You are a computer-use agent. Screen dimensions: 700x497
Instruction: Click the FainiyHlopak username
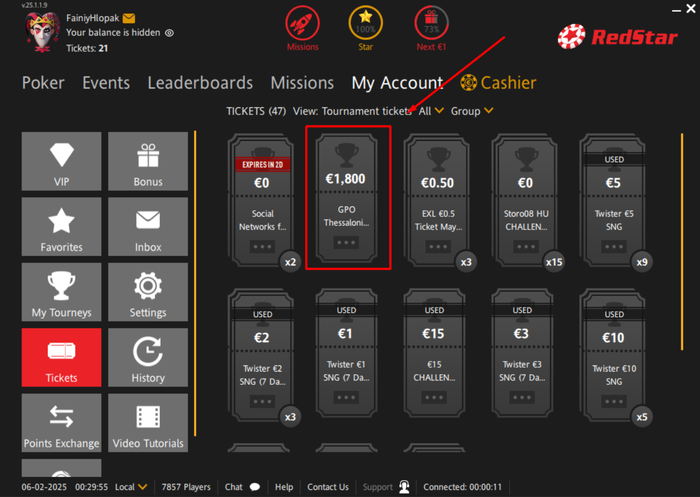pos(93,18)
